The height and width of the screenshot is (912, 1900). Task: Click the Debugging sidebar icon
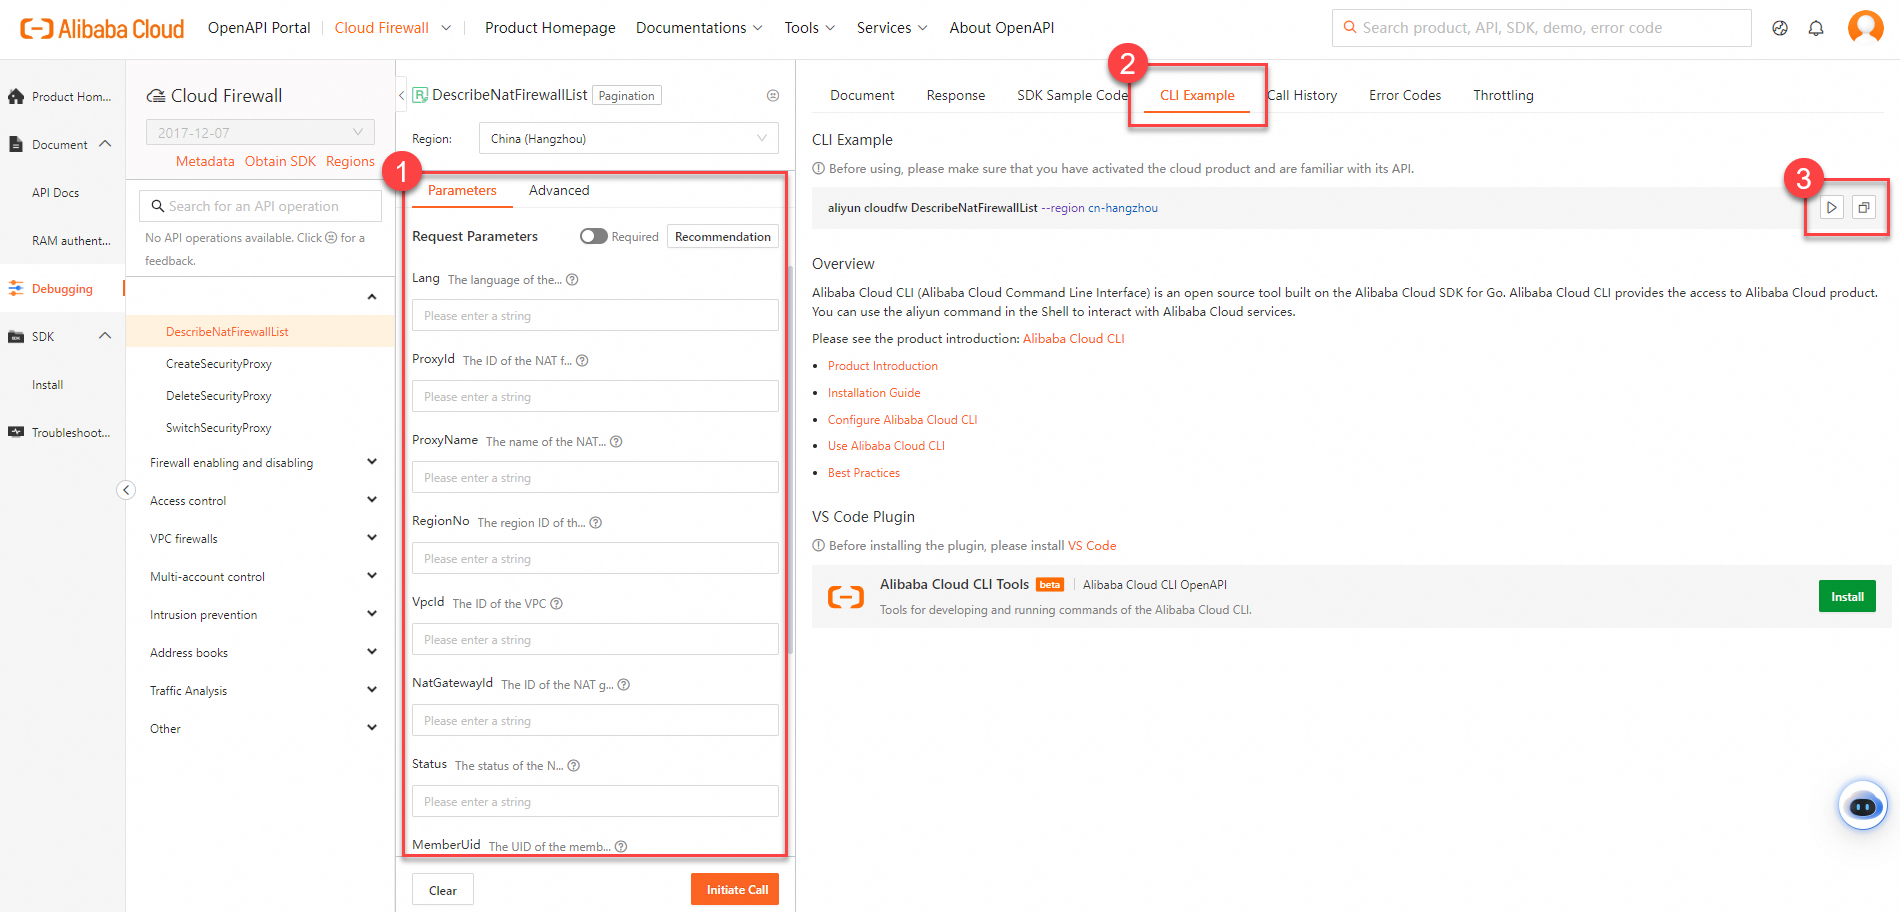16,289
